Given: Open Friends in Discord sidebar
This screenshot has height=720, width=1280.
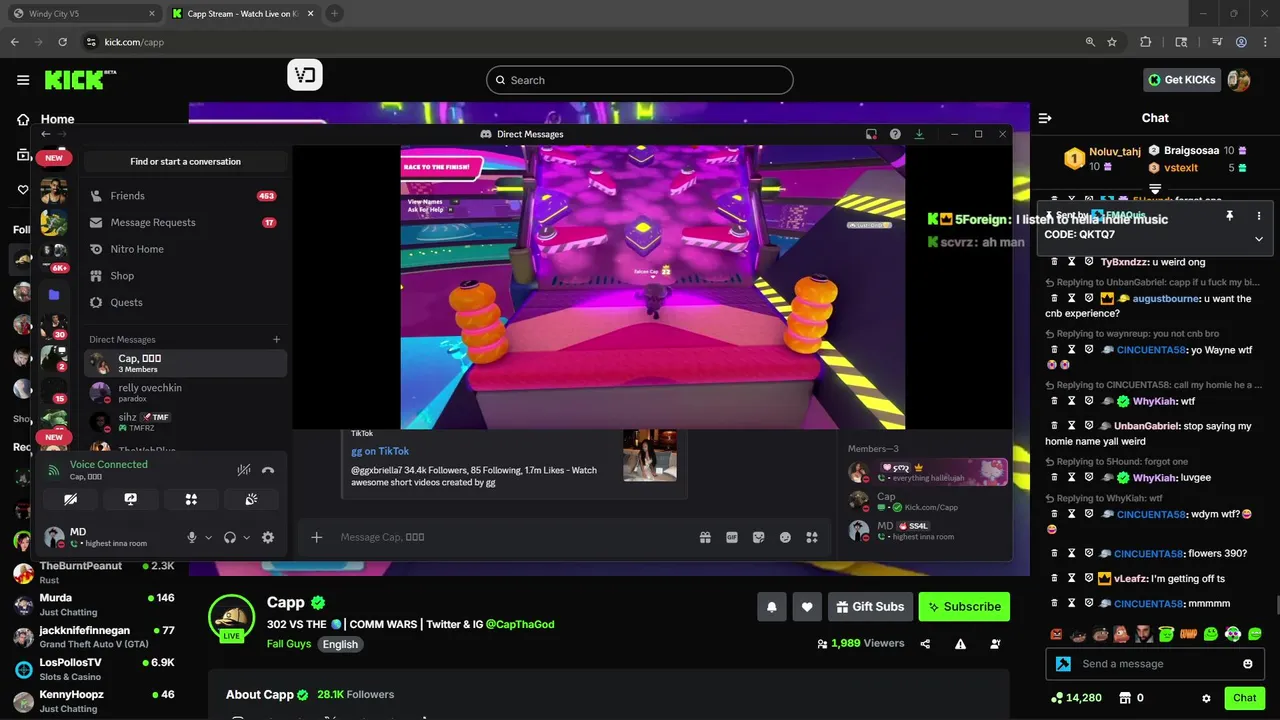Looking at the screenshot, I should click(185, 196).
